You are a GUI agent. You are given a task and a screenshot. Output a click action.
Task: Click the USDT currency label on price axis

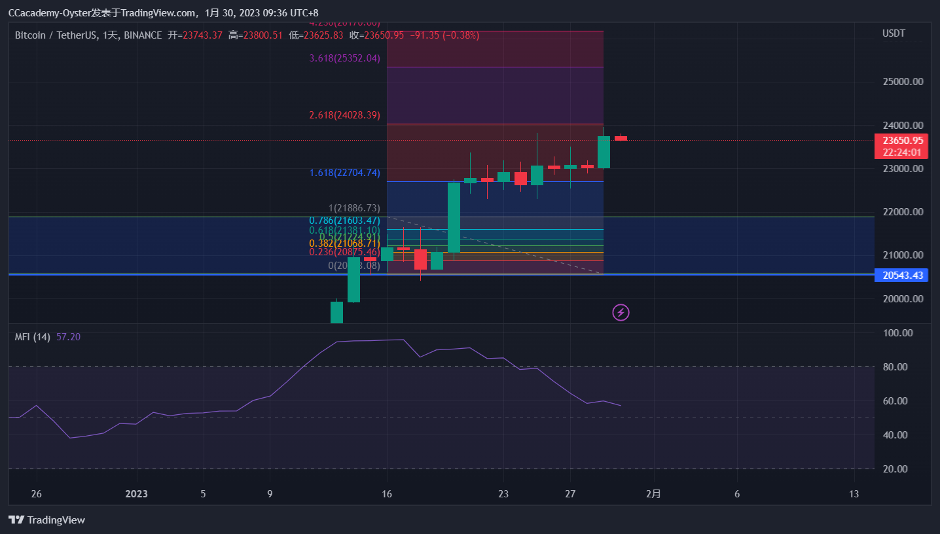tap(893, 34)
